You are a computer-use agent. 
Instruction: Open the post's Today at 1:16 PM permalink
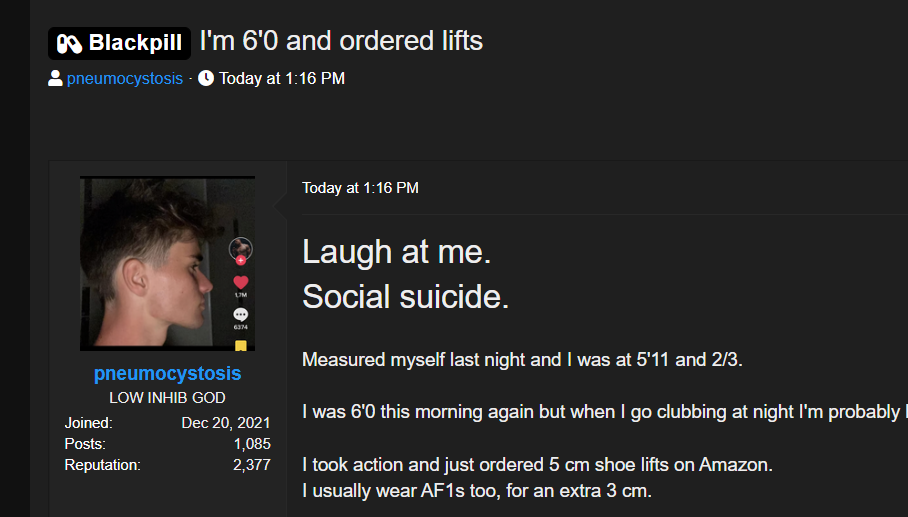360,188
